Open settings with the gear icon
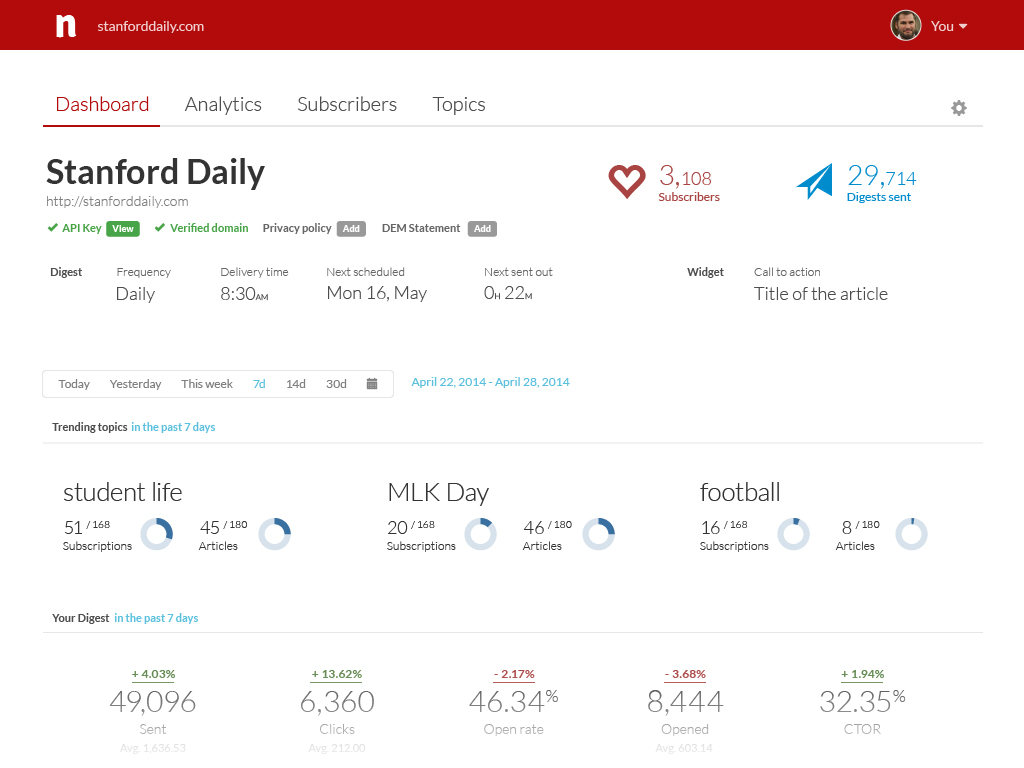1024x768 pixels. tap(958, 108)
